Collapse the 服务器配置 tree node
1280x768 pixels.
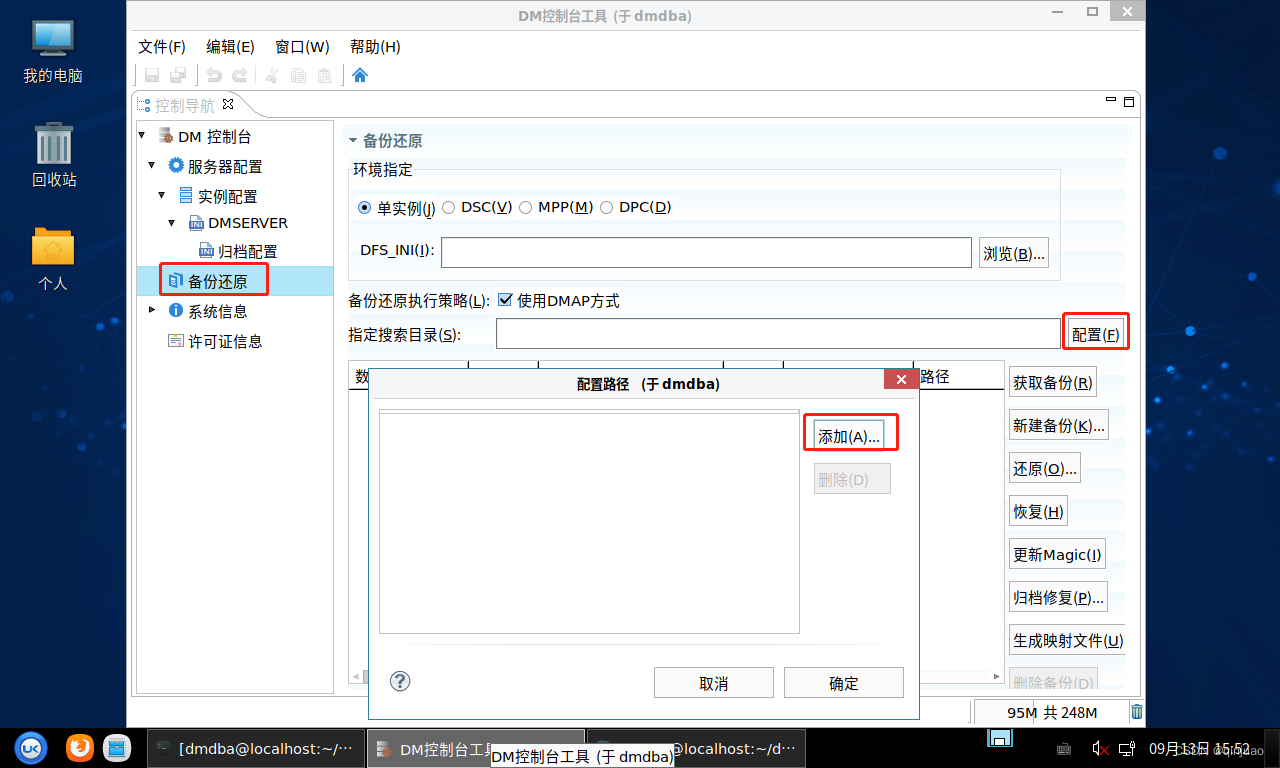152,165
